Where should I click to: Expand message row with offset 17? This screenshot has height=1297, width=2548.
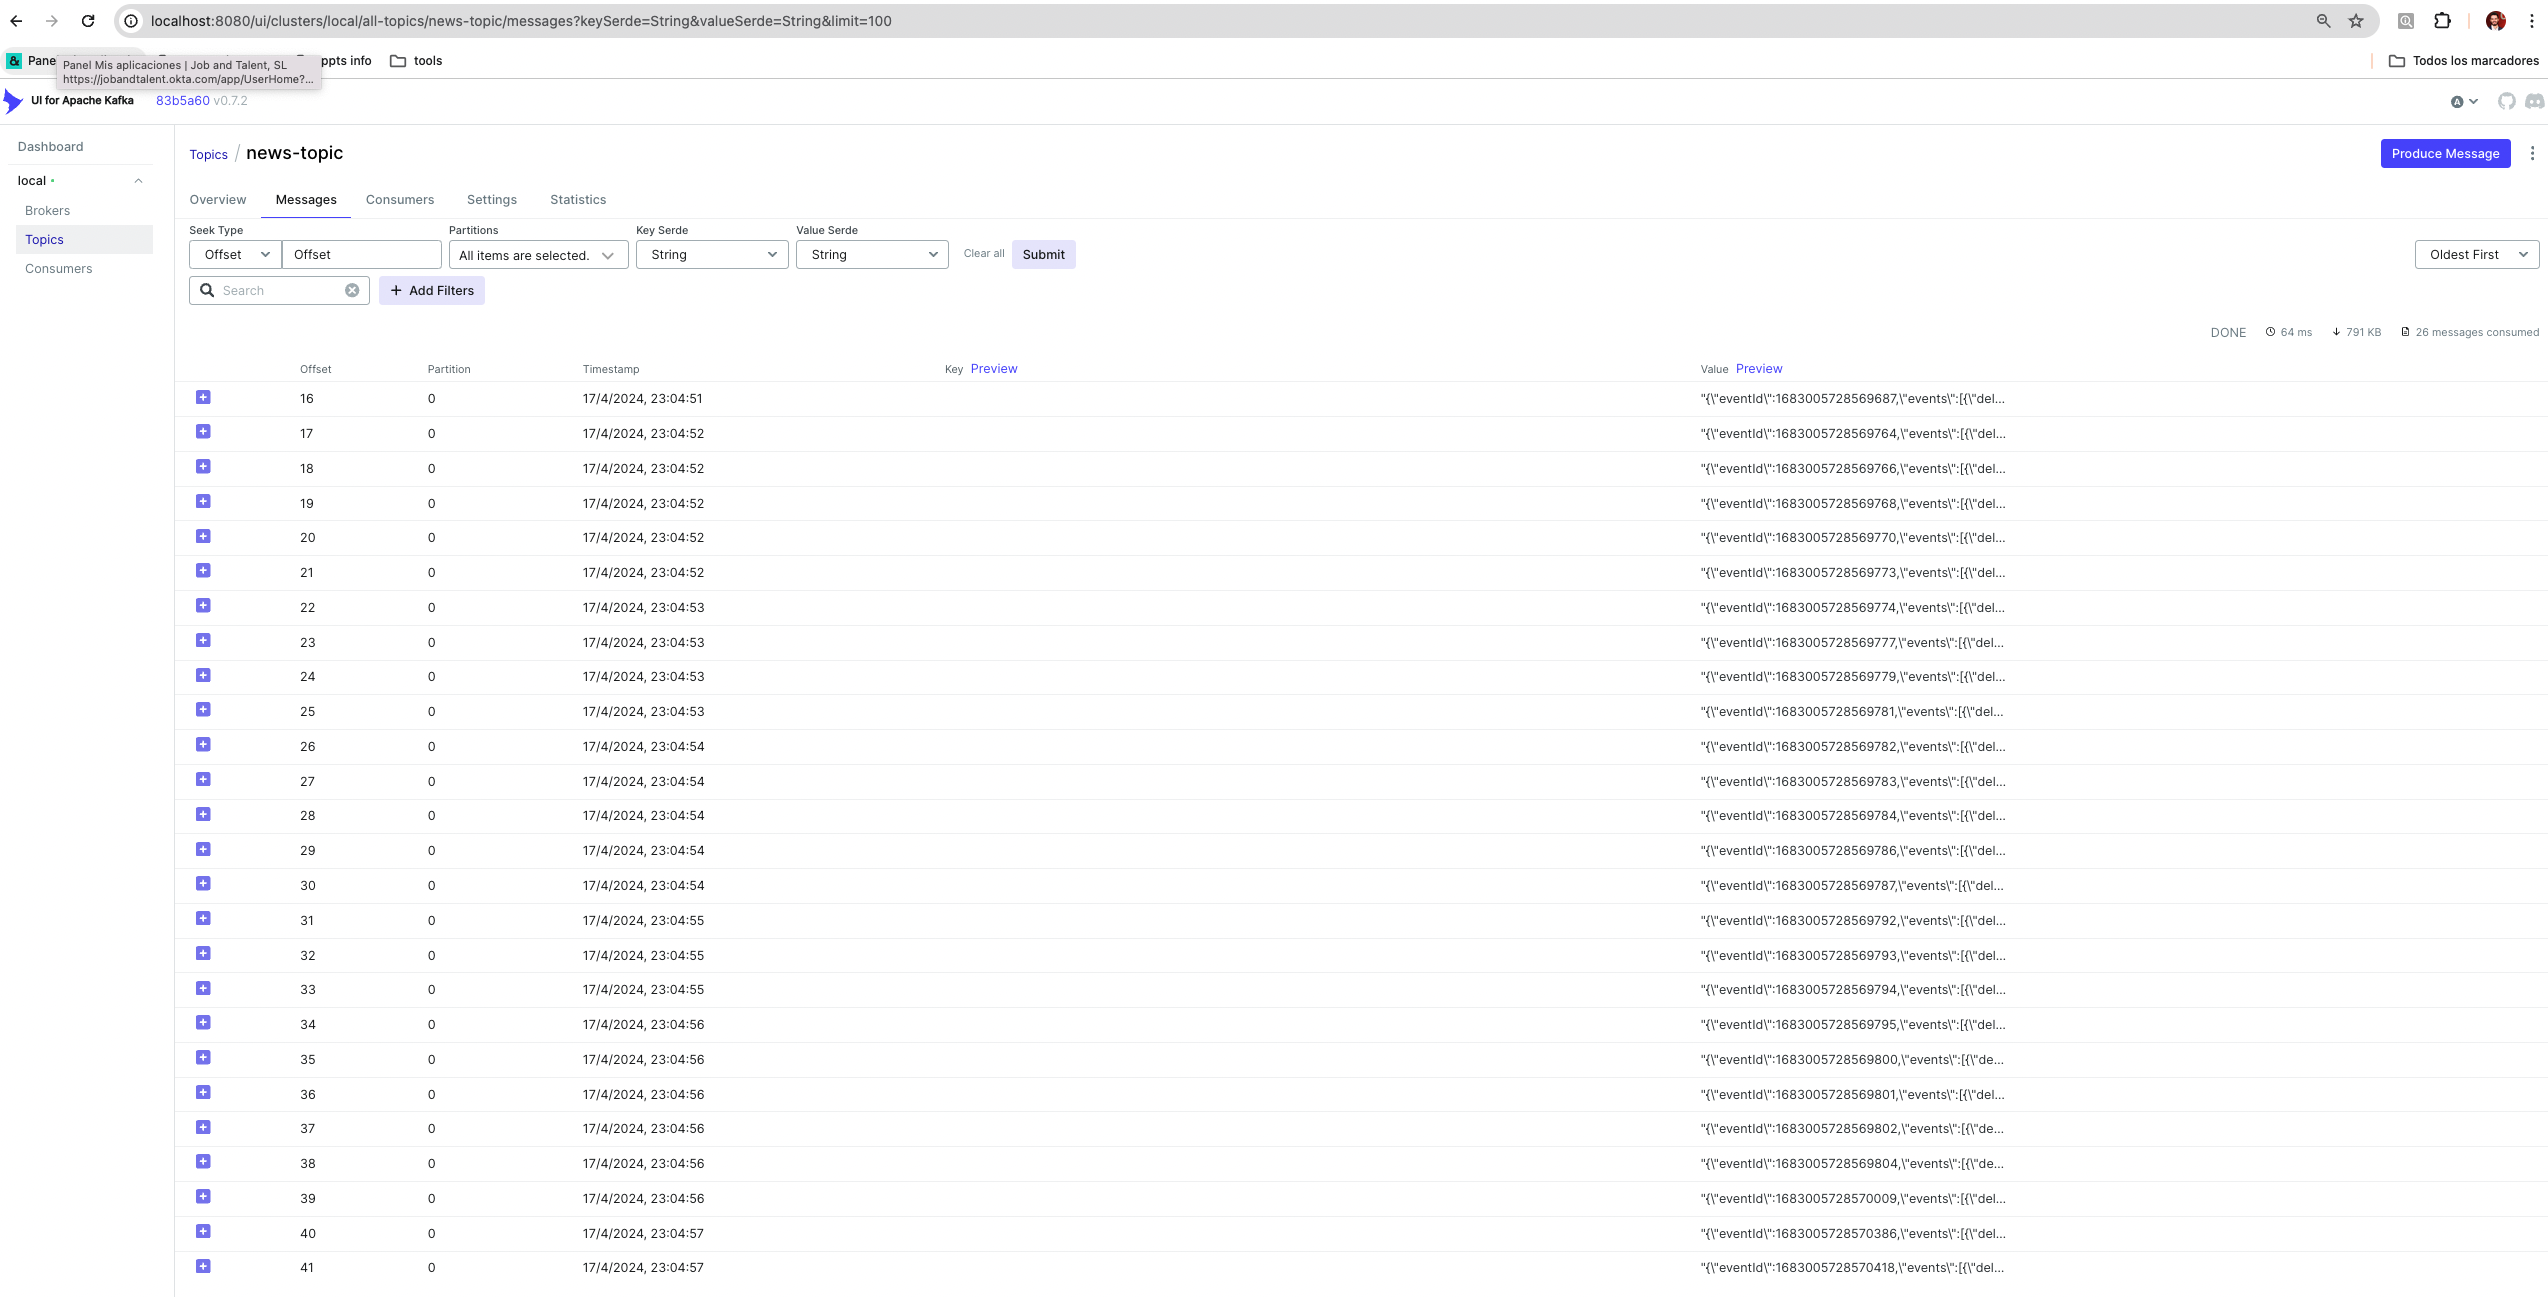[203, 432]
